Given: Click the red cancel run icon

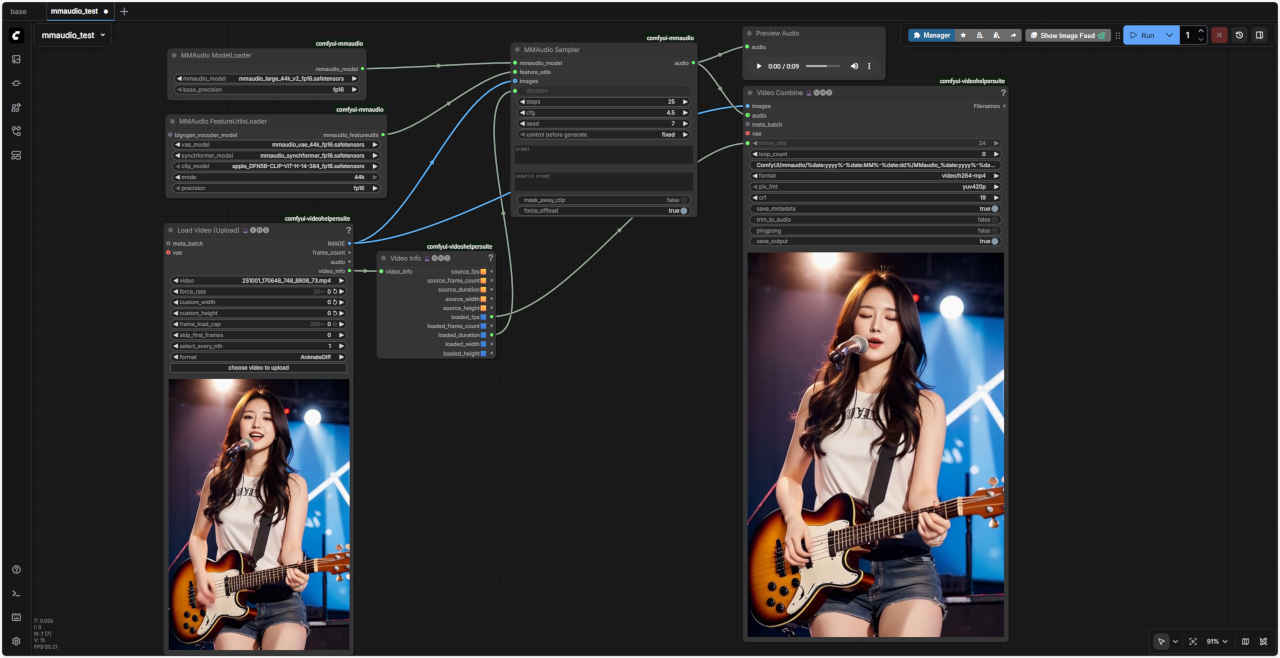Looking at the screenshot, I should [1219, 35].
